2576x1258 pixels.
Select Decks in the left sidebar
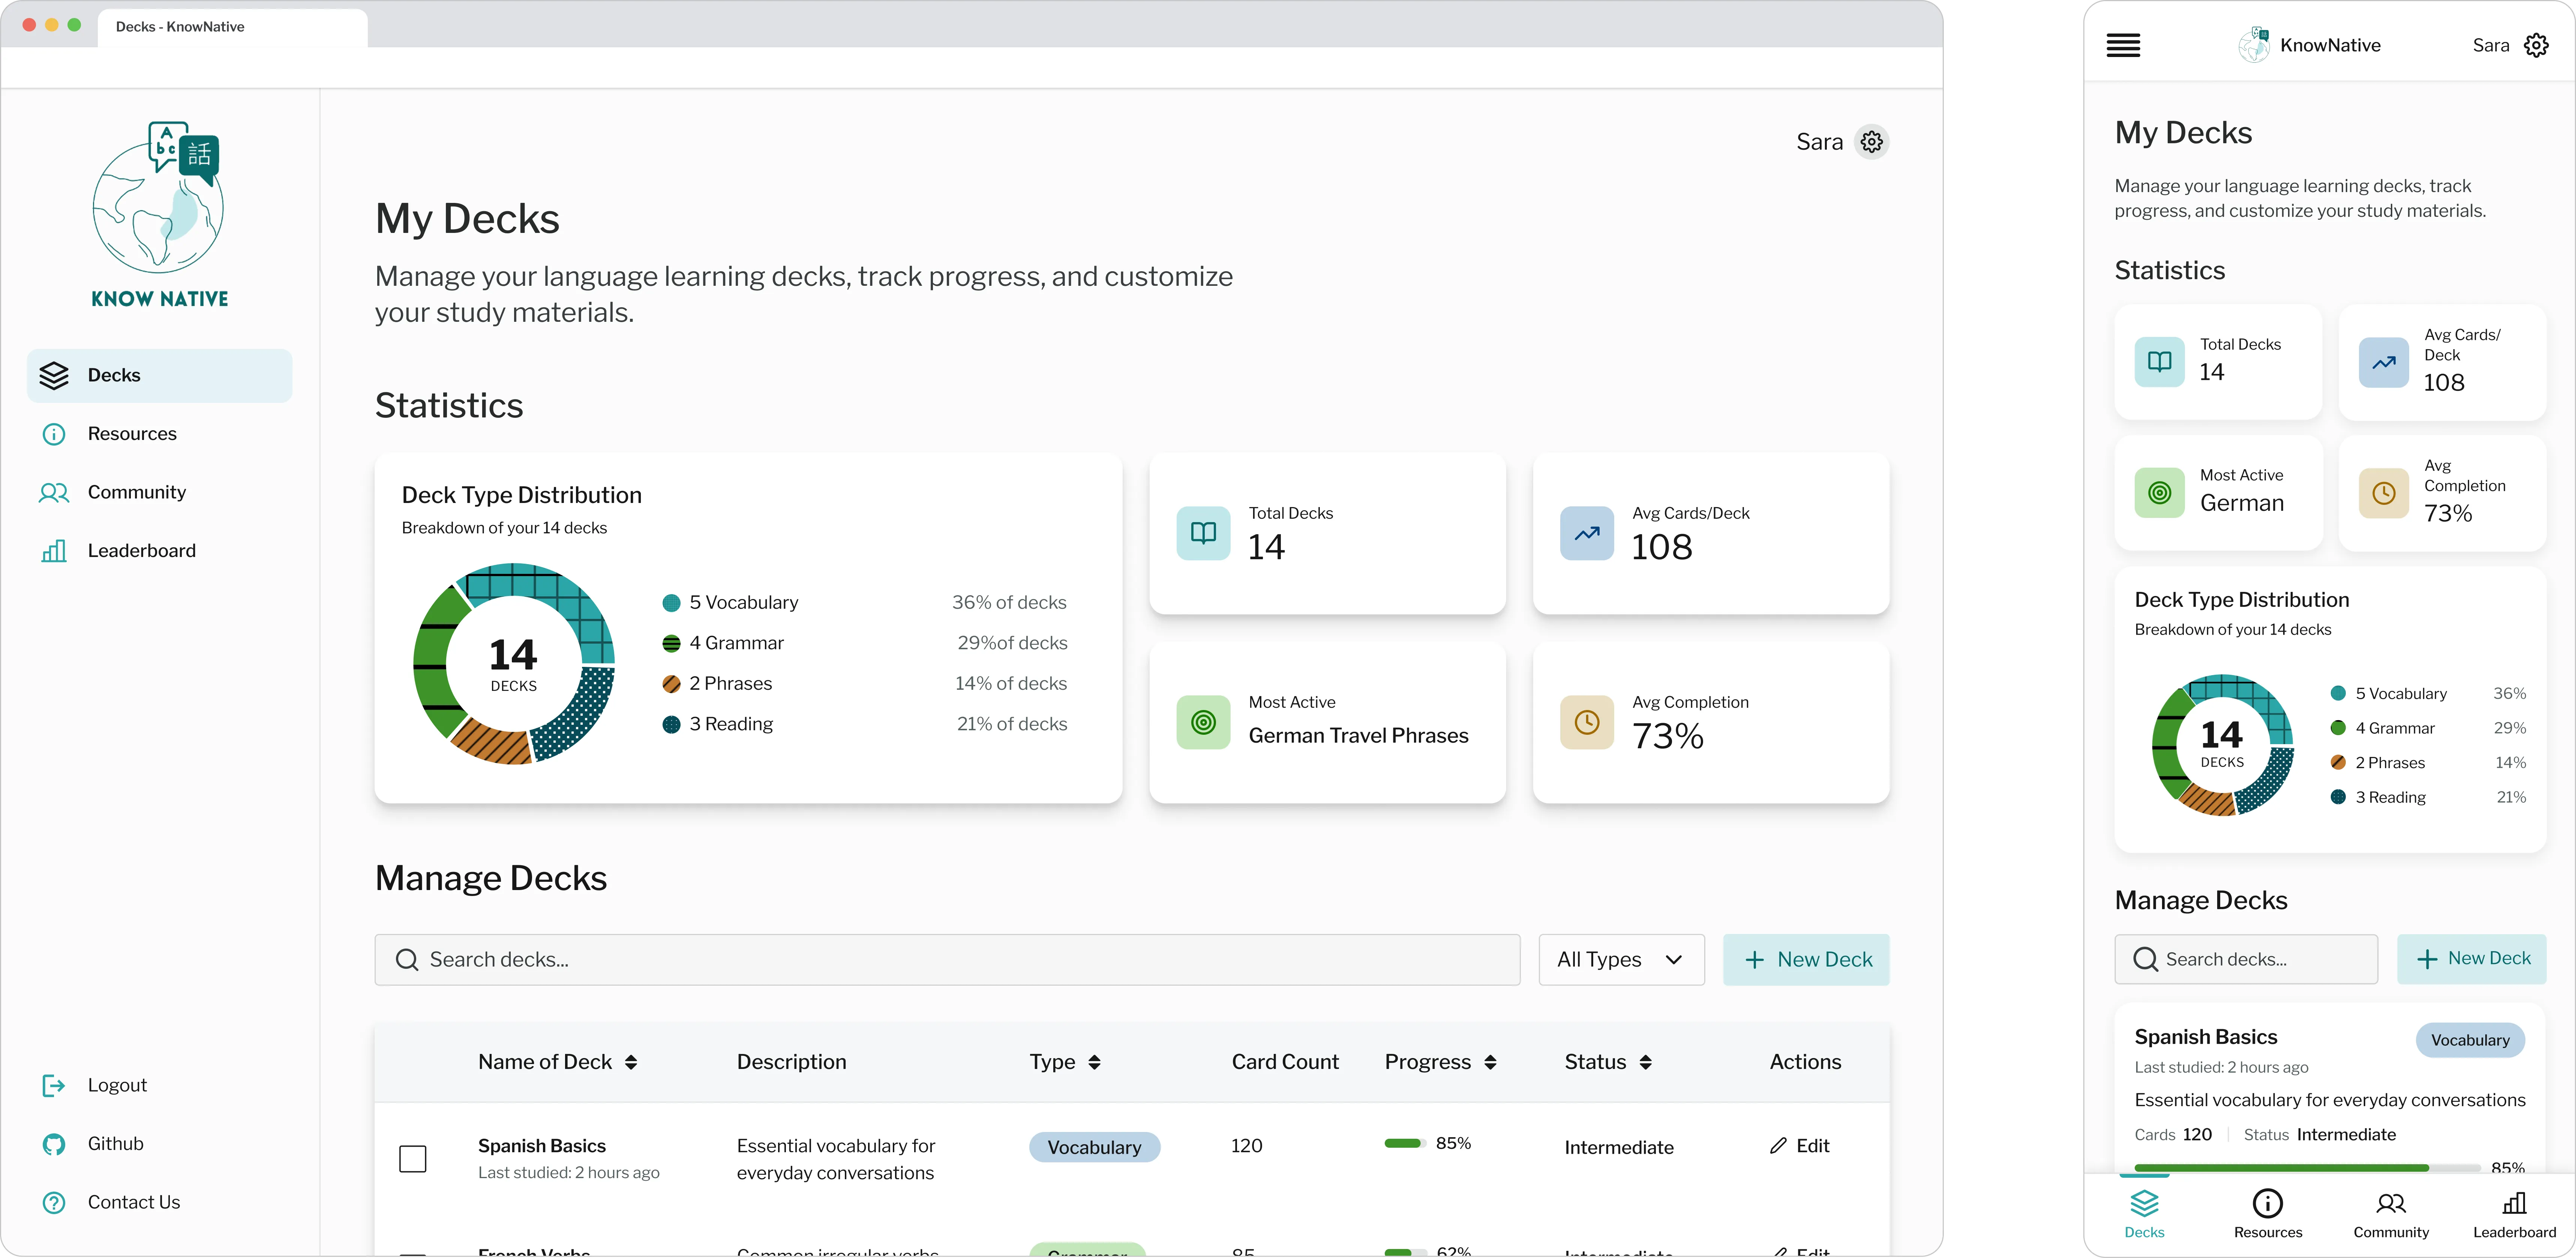[160, 376]
